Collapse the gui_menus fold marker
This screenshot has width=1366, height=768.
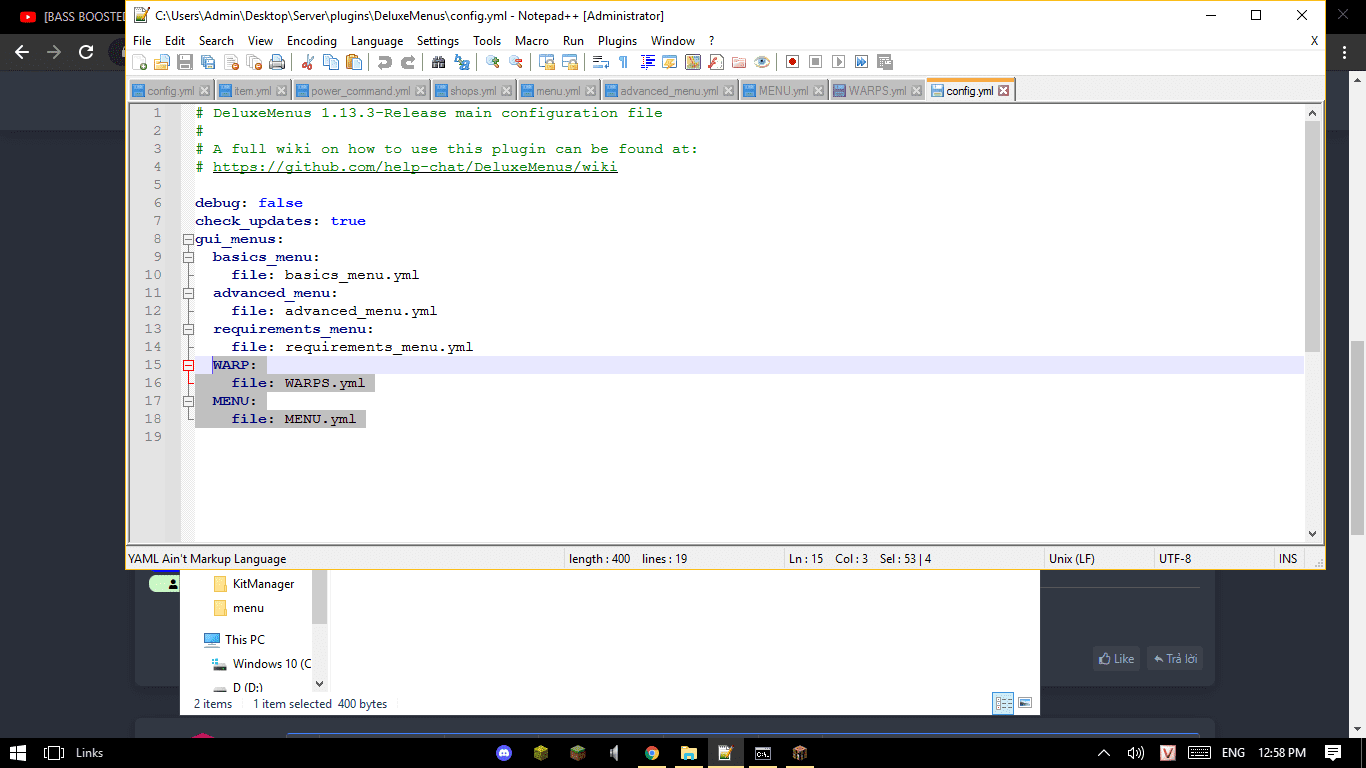pos(188,240)
